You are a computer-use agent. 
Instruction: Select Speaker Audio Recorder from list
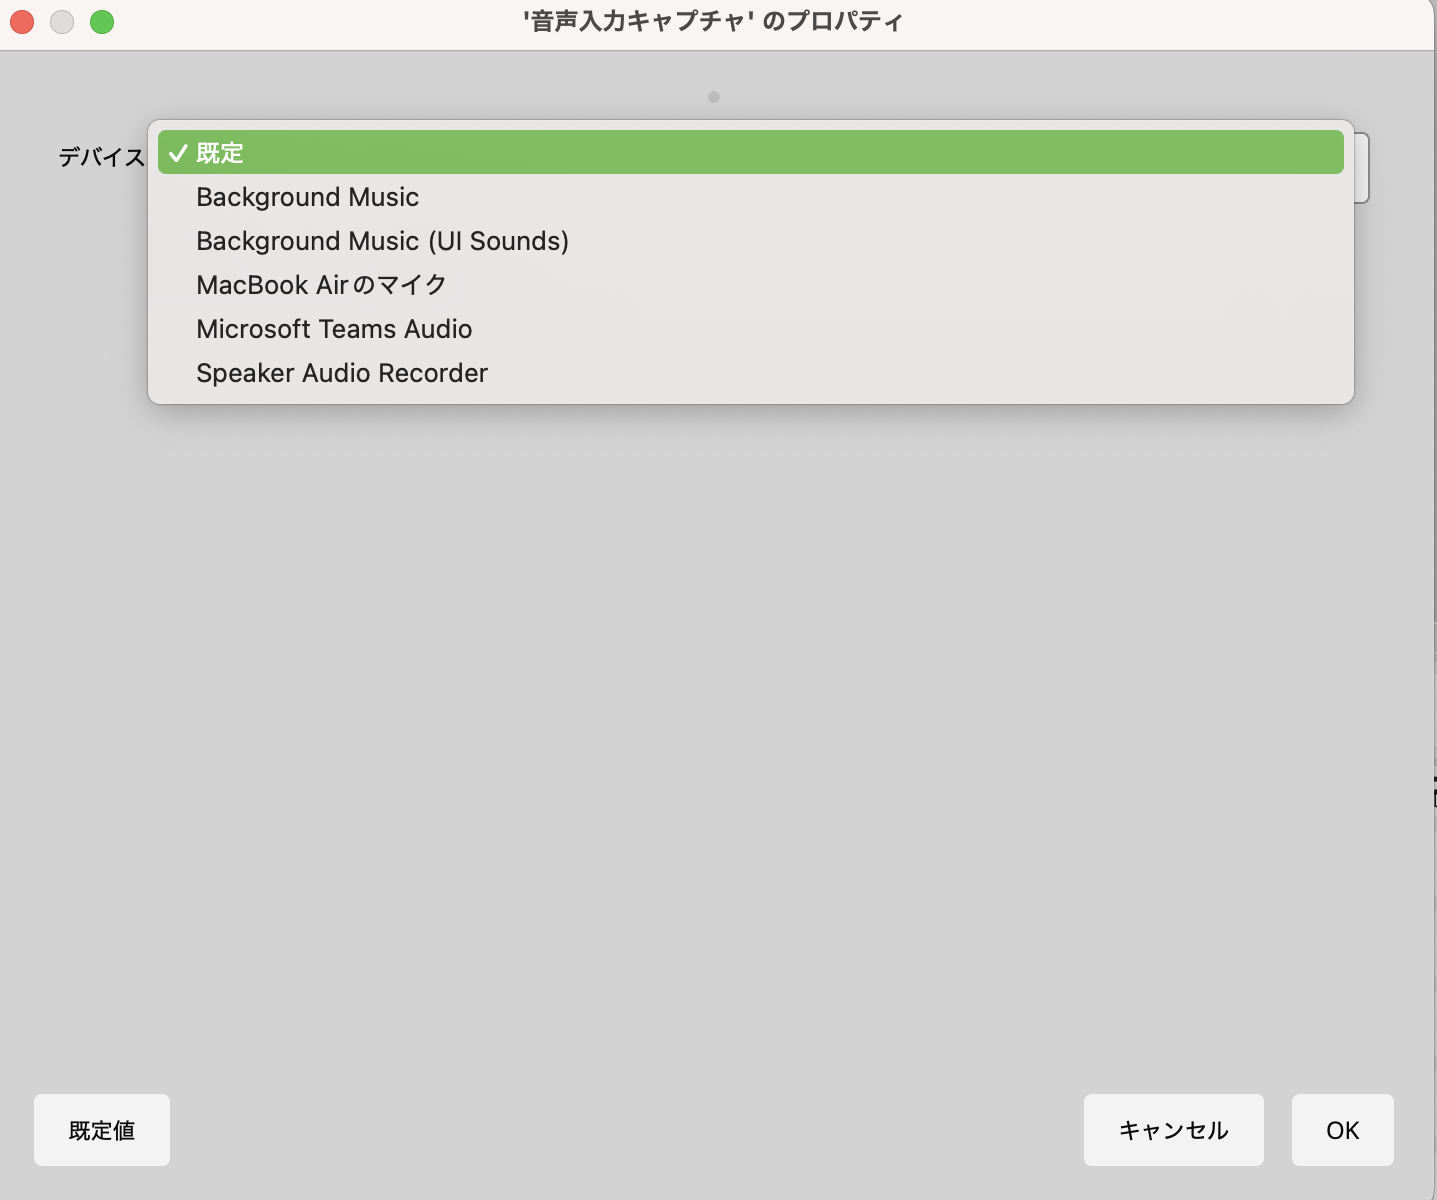tap(342, 373)
